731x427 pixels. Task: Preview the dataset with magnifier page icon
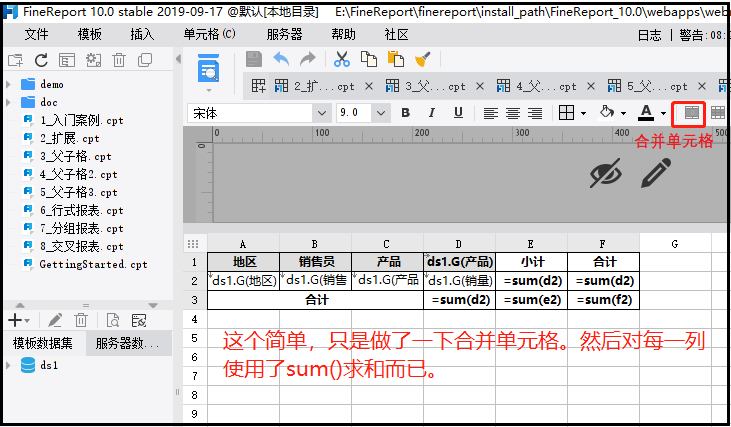pos(113,320)
